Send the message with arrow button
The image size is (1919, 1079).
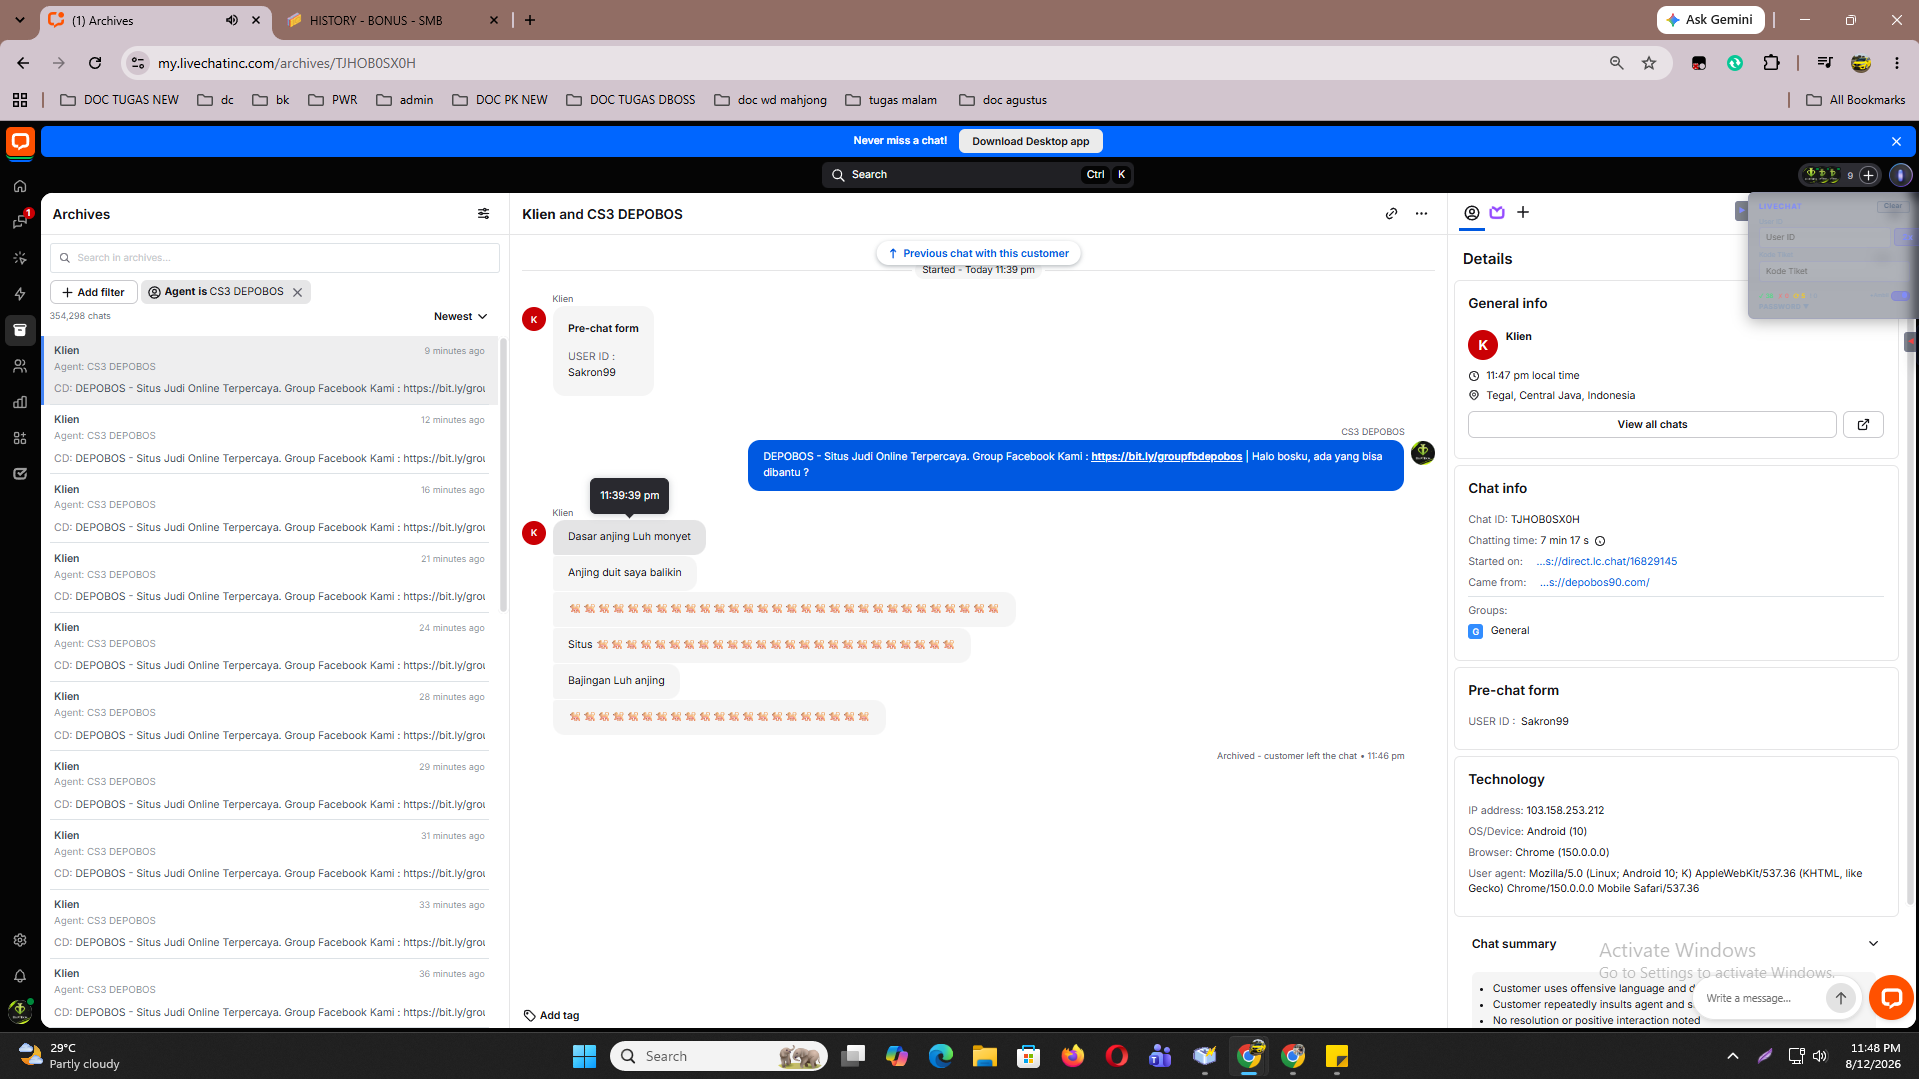pos(1840,998)
